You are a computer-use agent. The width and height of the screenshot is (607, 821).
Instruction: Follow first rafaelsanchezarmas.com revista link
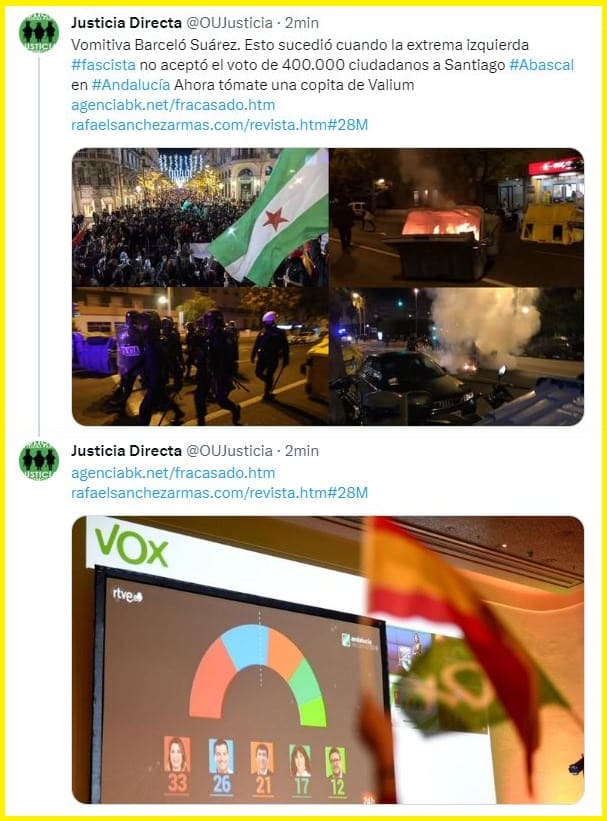[219, 125]
